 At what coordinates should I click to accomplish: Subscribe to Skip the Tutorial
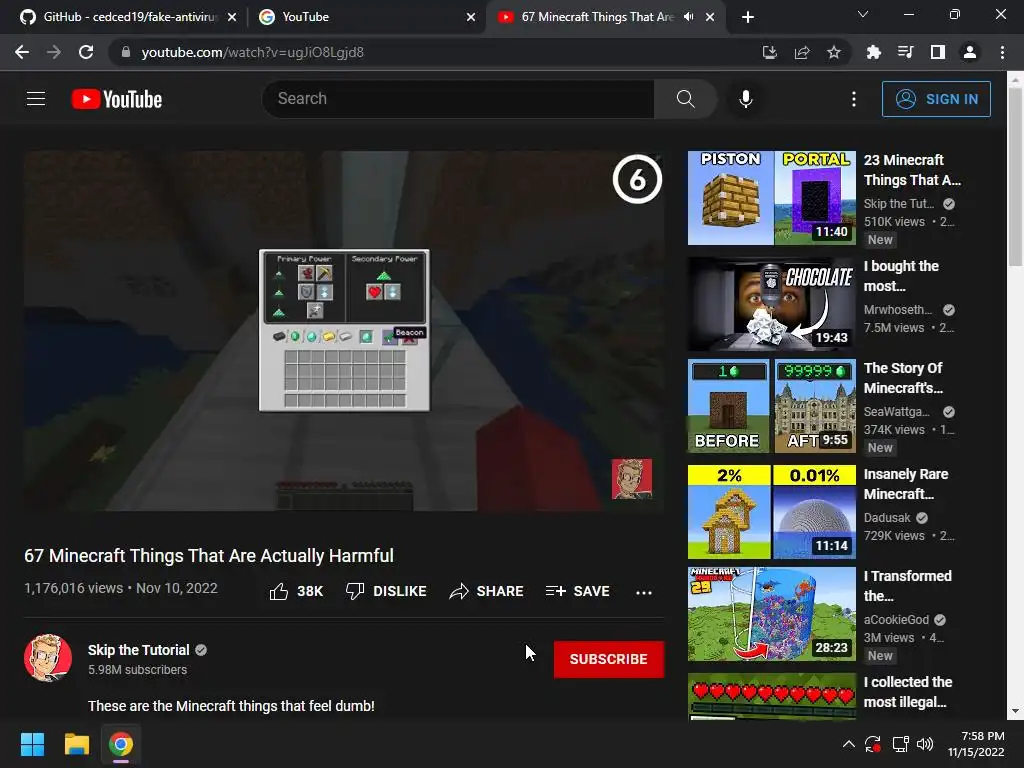609,659
